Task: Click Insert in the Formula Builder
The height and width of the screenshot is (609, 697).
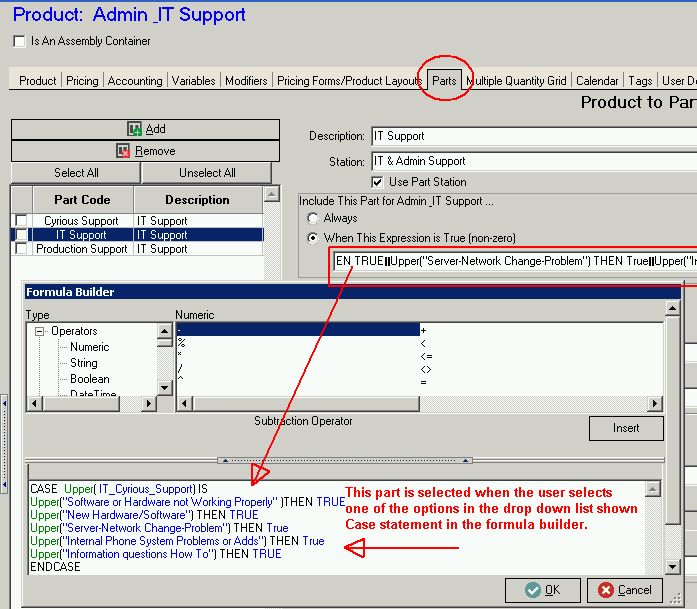Action: [x=626, y=428]
